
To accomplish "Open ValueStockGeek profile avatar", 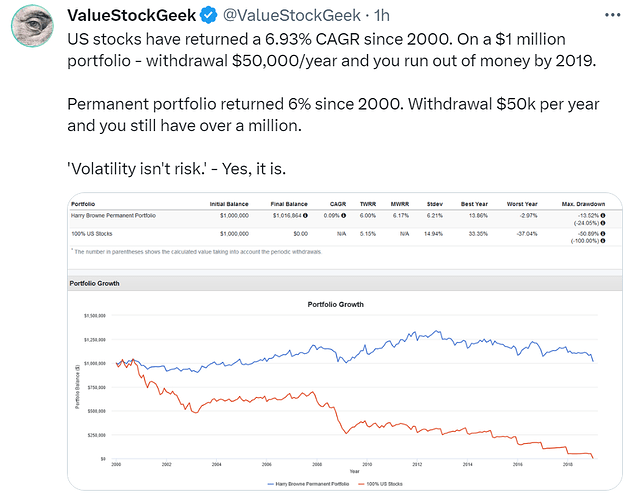I will pyautogui.click(x=32, y=25).
